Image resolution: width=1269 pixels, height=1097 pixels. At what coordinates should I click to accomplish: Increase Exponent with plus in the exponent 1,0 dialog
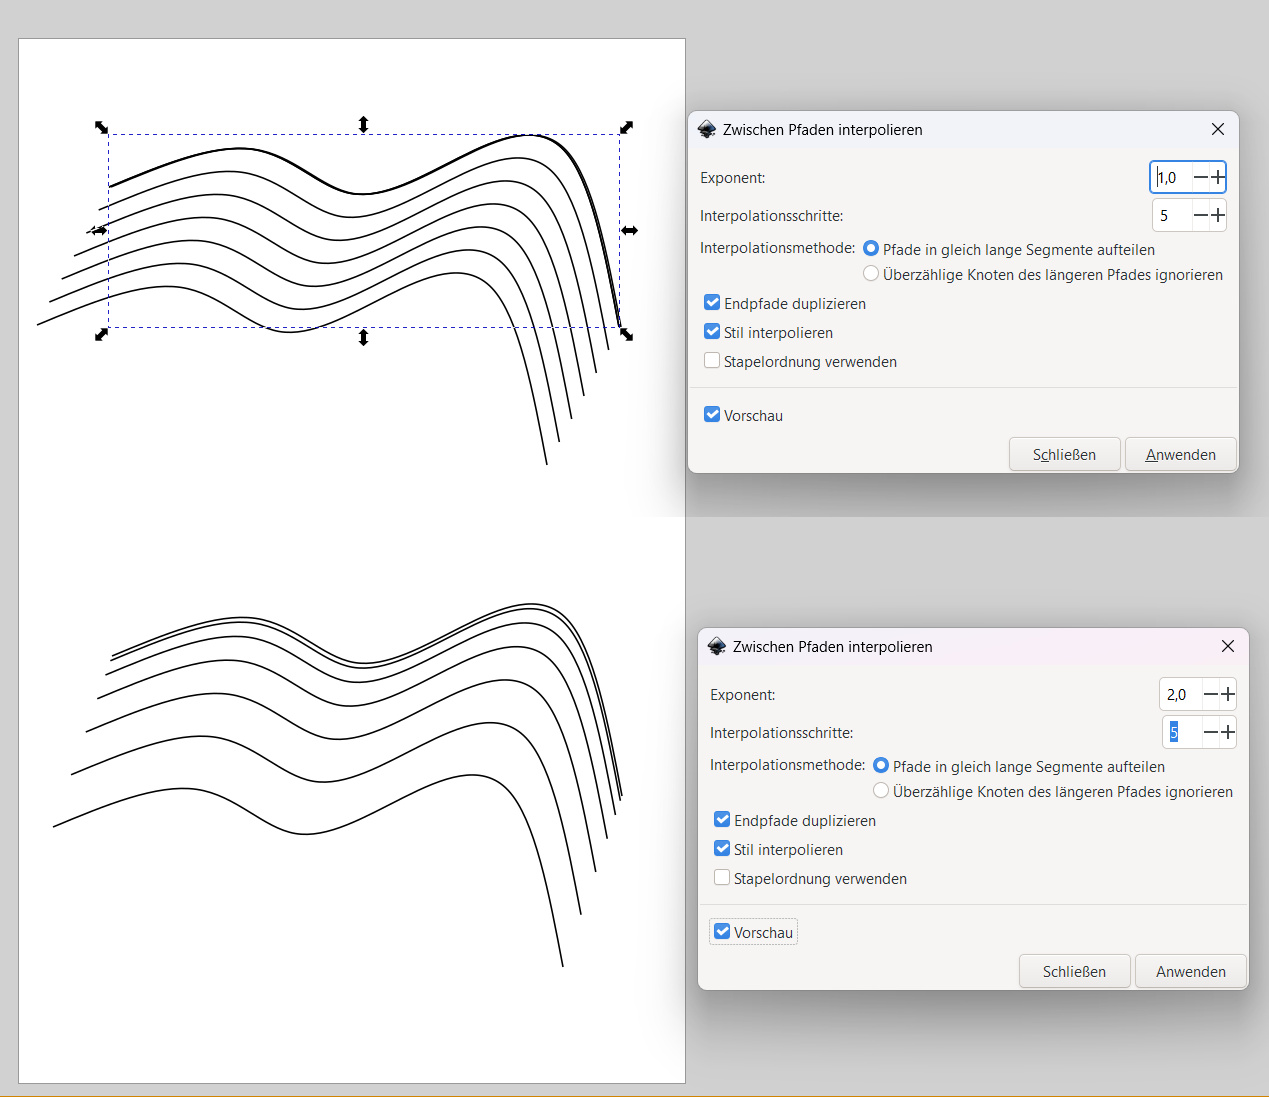point(1217,178)
